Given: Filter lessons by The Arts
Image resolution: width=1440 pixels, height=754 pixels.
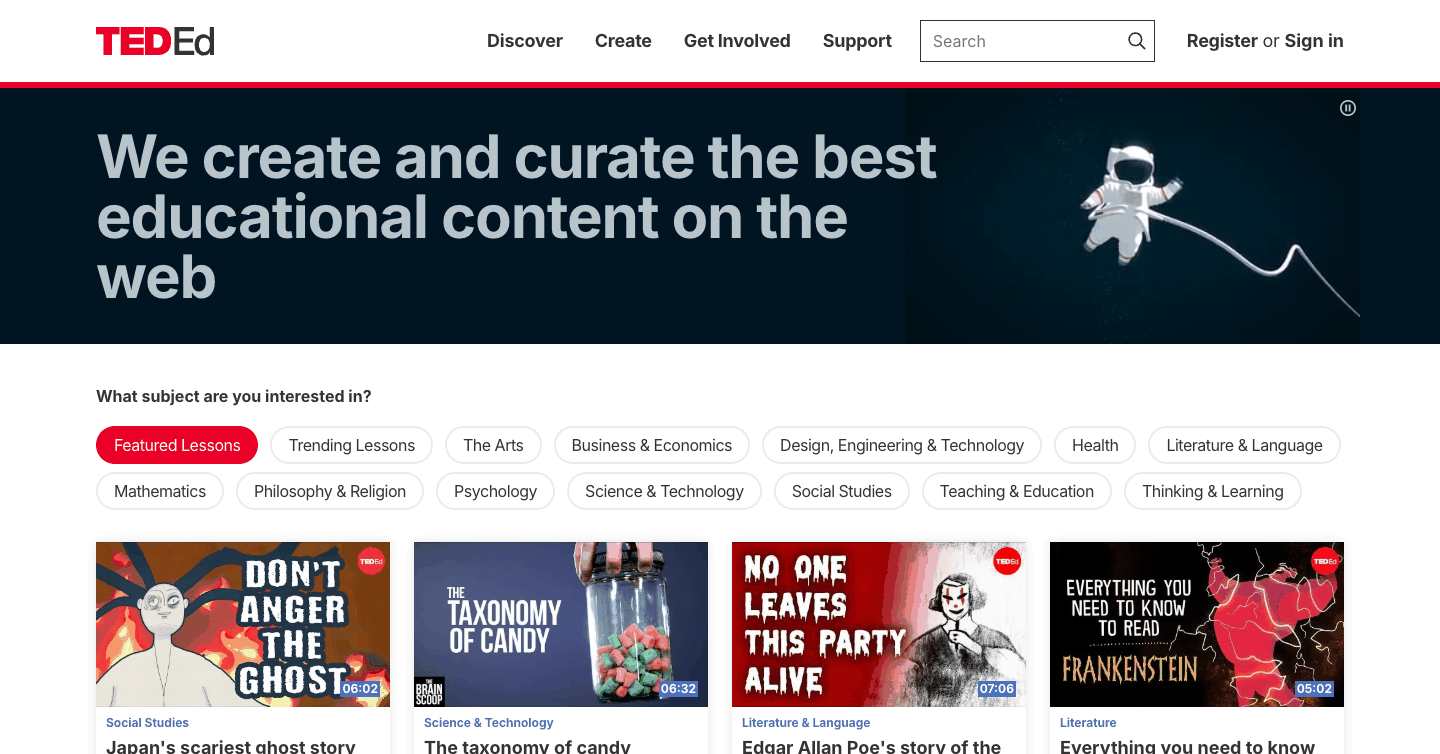Looking at the screenshot, I should tap(493, 445).
